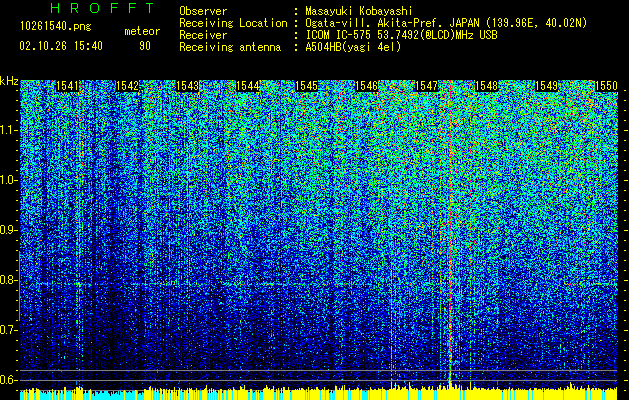The width and height of the screenshot is (629, 400).
Task: Click the 1548 time marker
Action: pyautogui.click(x=486, y=86)
